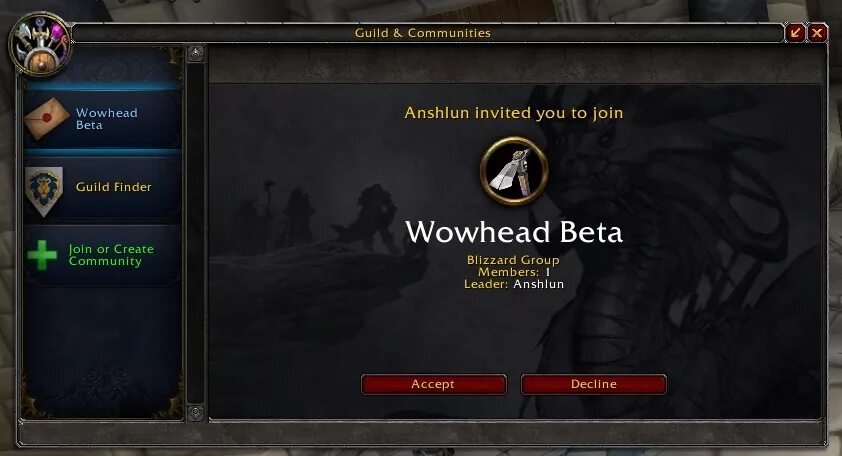Image resolution: width=842 pixels, height=456 pixels.
Task: Open the Guild Finder entry
Action: click(x=101, y=187)
